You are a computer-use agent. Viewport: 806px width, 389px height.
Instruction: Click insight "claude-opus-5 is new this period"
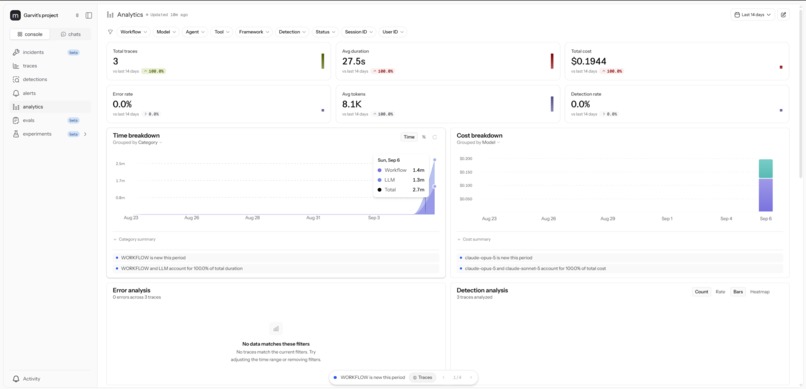[619, 258]
